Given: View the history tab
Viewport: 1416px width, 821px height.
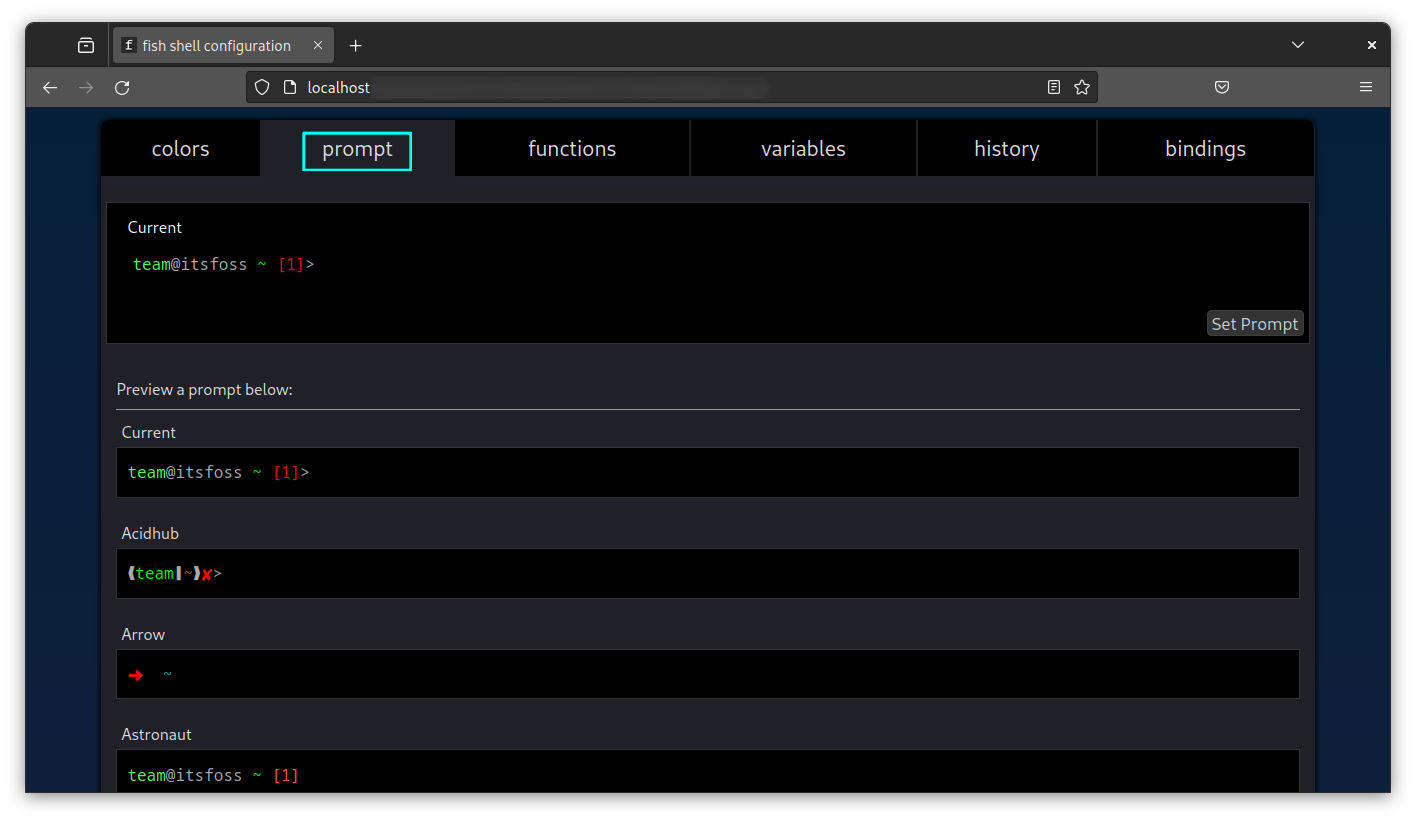Looking at the screenshot, I should pyautogui.click(x=1006, y=148).
